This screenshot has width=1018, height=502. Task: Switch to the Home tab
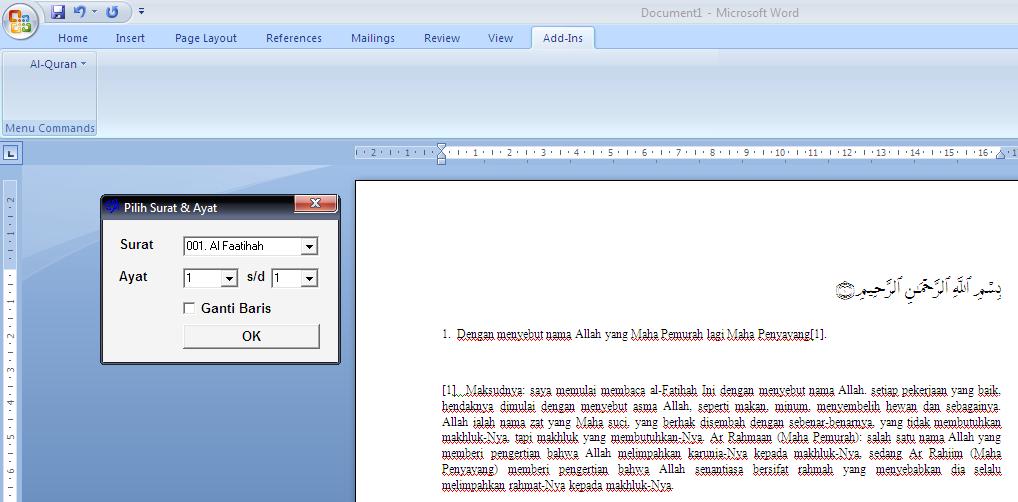click(x=73, y=38)
